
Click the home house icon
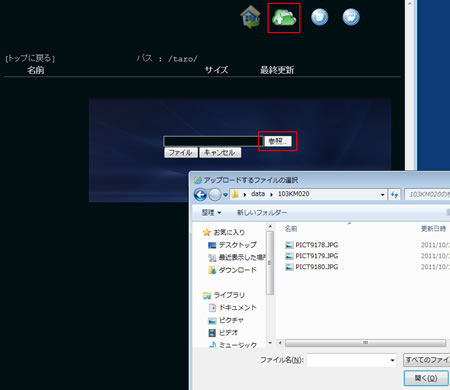coord(250,17)
